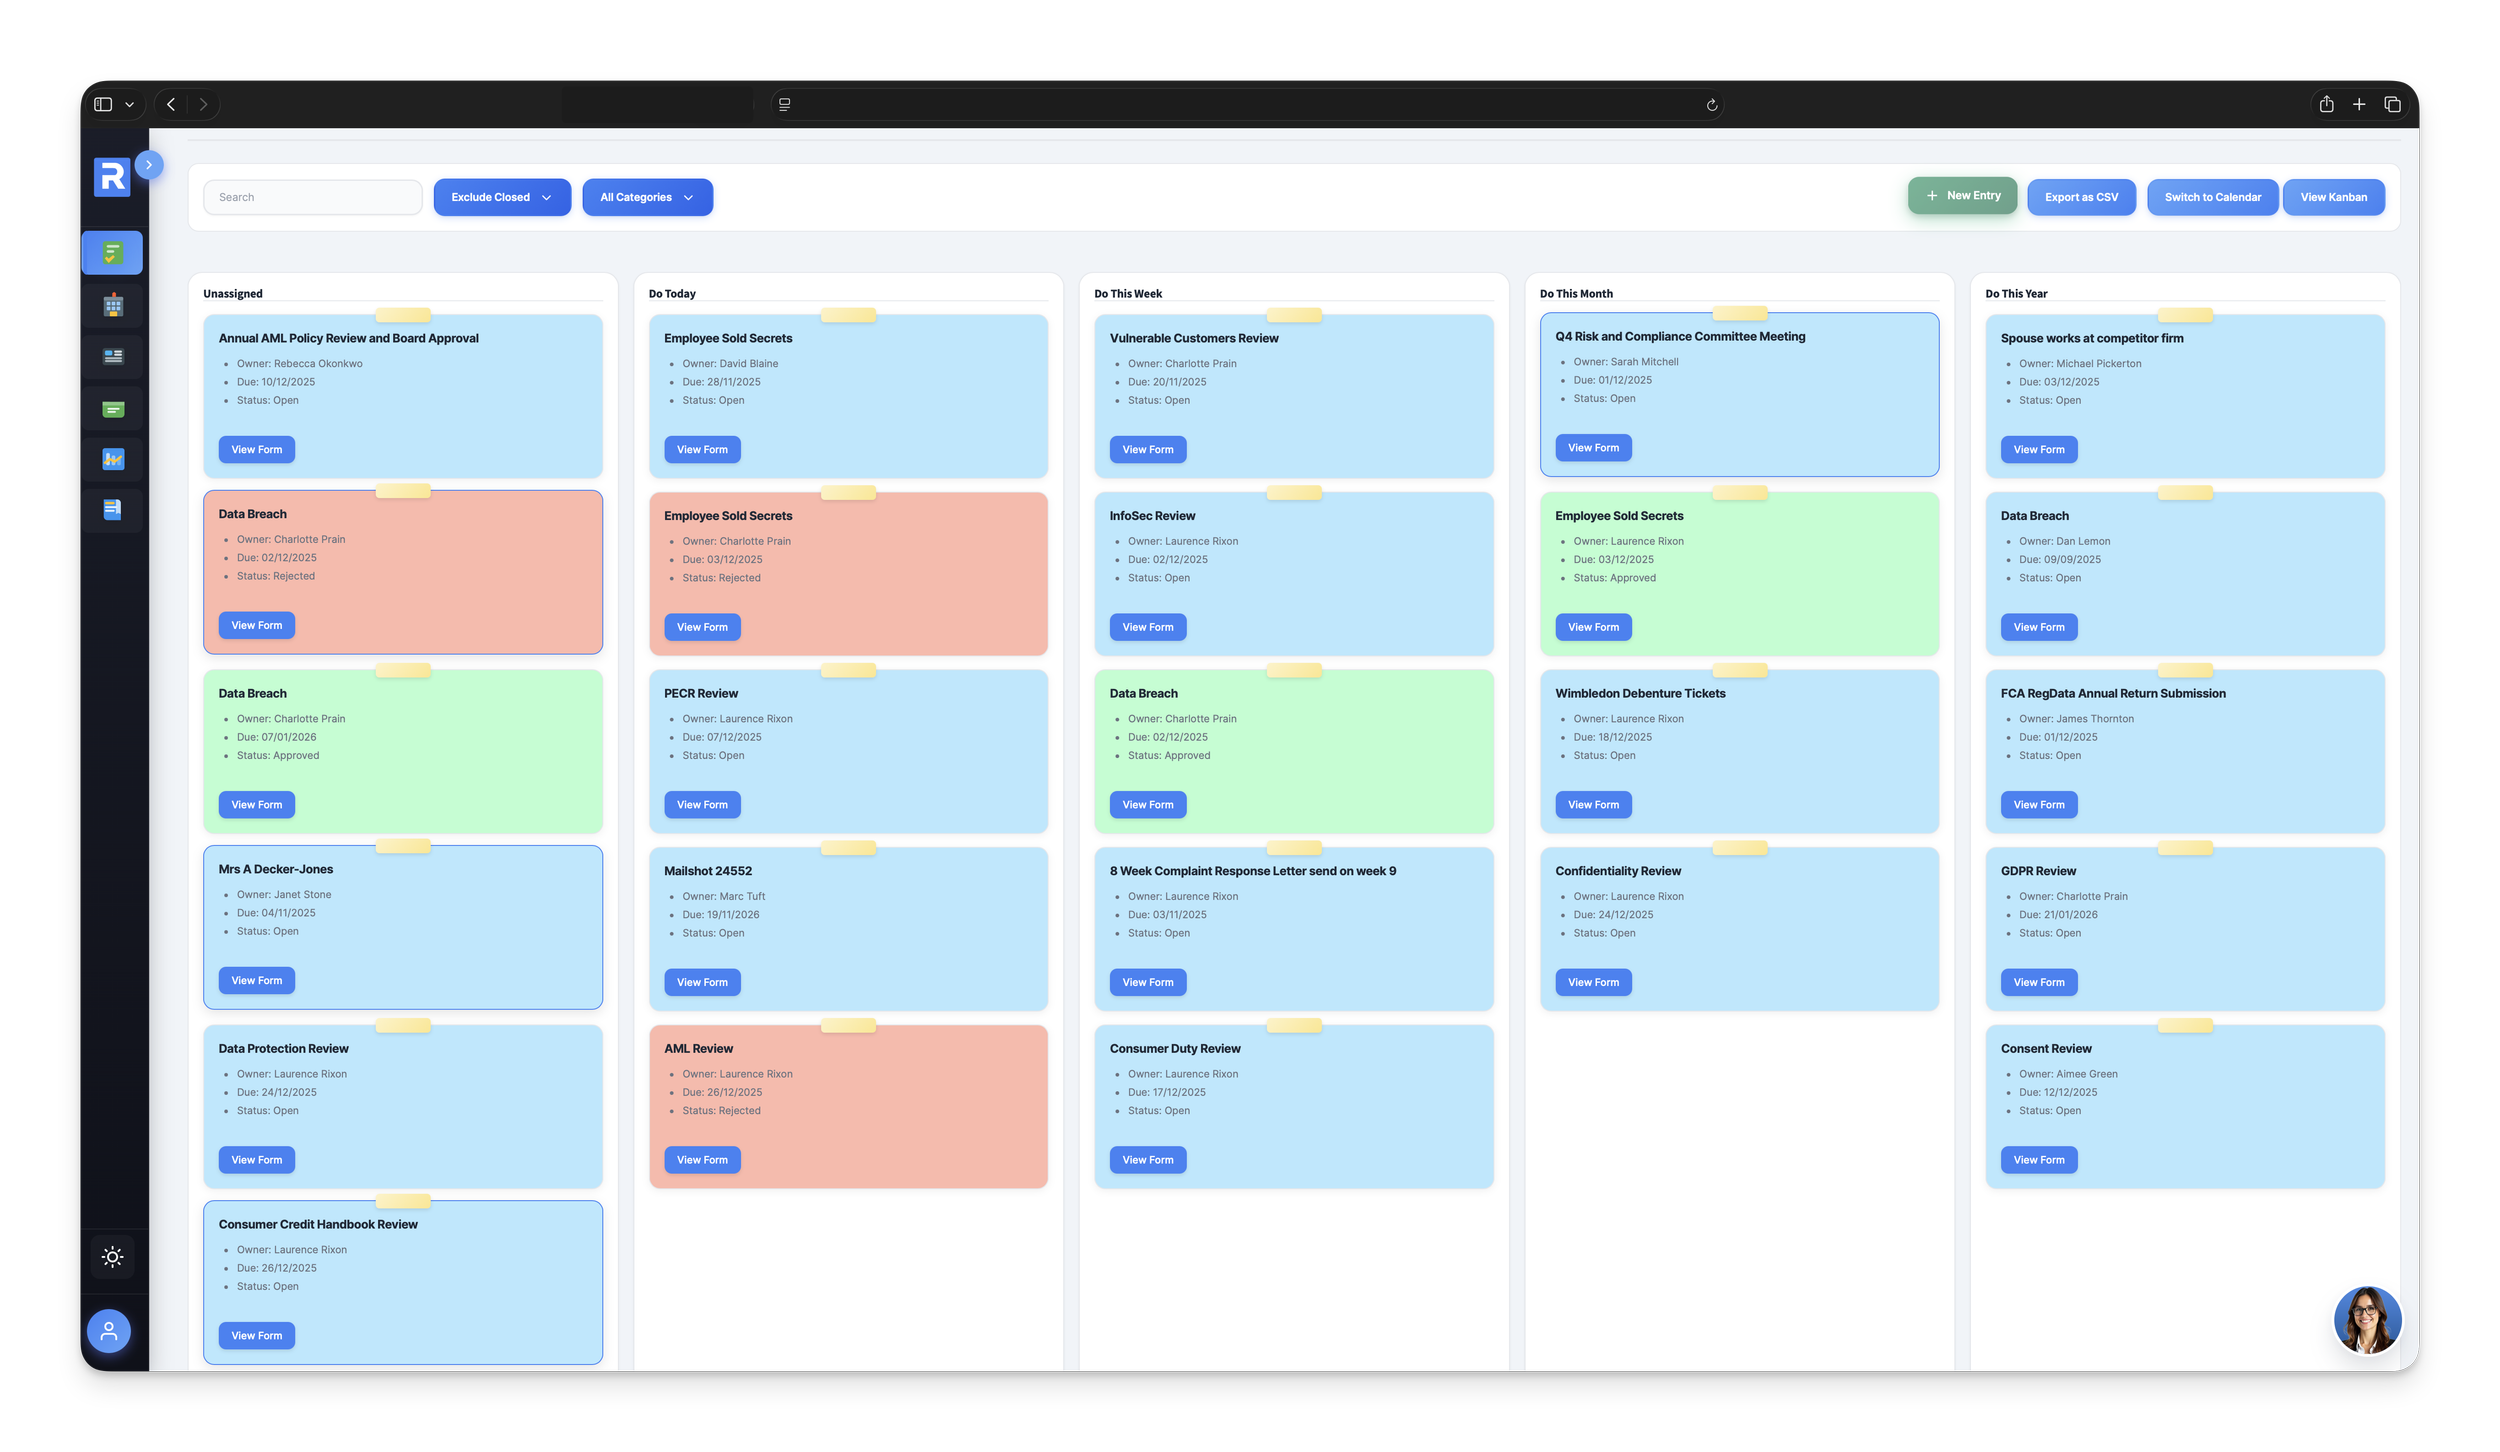Screen dimensions: 2500x1452
Task: Open the Exclude Closed dropdown
Action: point(502,197)
